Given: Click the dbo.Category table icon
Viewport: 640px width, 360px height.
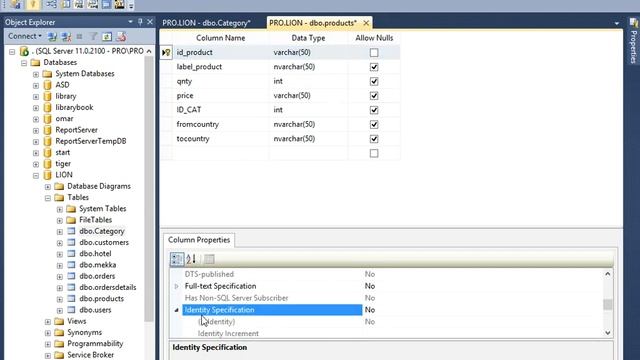Looking at the screenshot, I should pyautogui.click(x=71, y=231).
